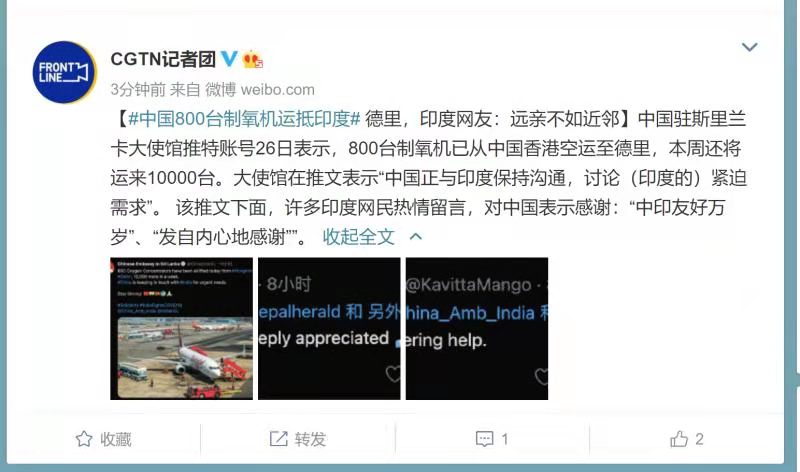Open hashtag #中国800台制氧机运抵印度#
800x472 pixels.
pyautogui.click(x=244, y=119)
